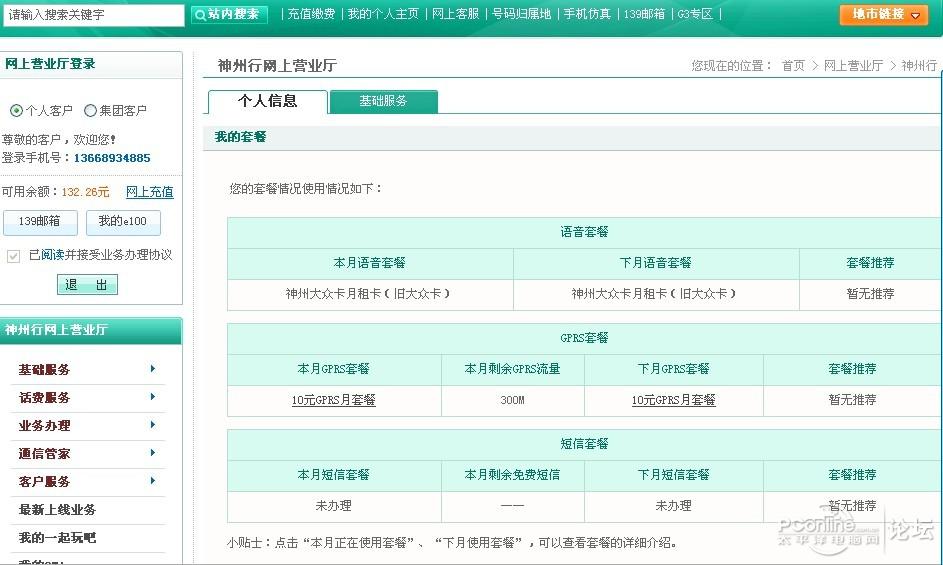Click the 本月剩余GPRS流量 column header
The width and height of the screenshot is (943, 565).
512,369
